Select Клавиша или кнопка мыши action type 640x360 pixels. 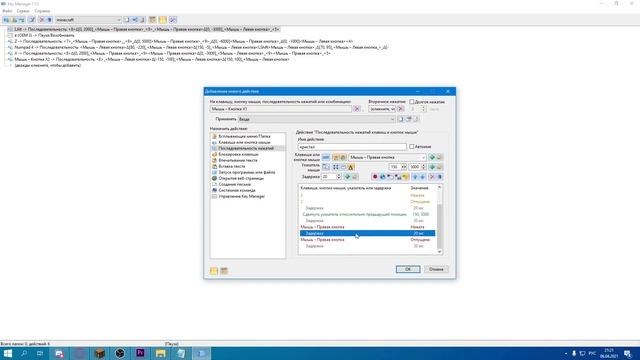pyautogui.click(x=244, y=142)
